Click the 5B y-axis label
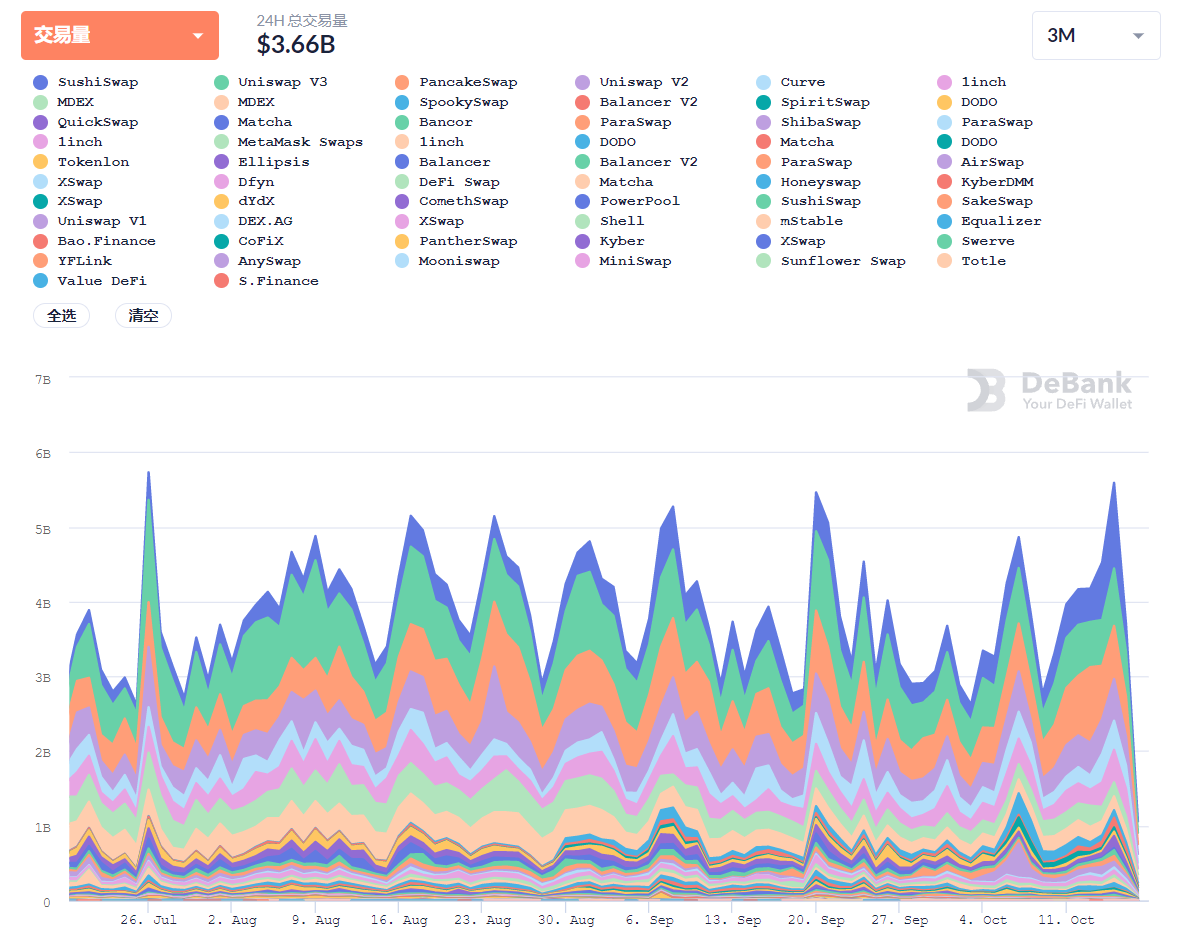This screenshot has width=1183, height=932. [x=42, y=530]
